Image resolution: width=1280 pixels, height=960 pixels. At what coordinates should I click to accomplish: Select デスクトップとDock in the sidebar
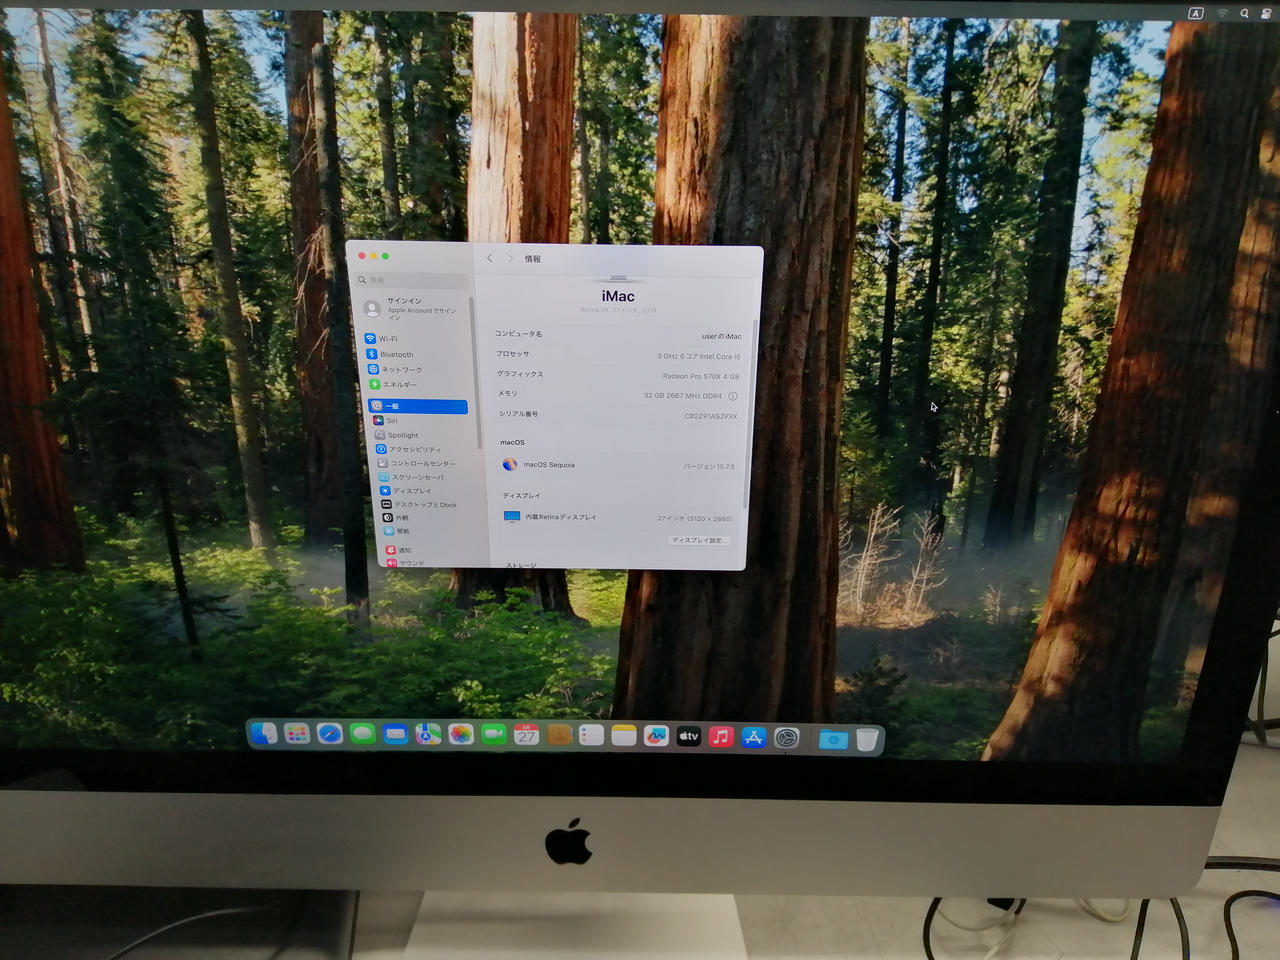(x=424, y=504)
